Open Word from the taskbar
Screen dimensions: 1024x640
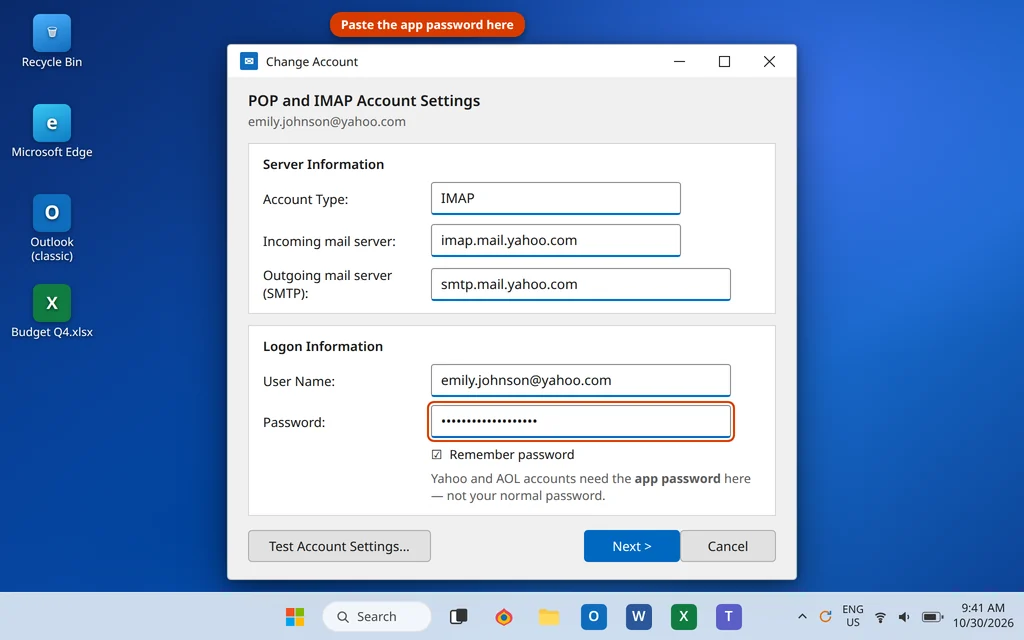tap(639, 616)
